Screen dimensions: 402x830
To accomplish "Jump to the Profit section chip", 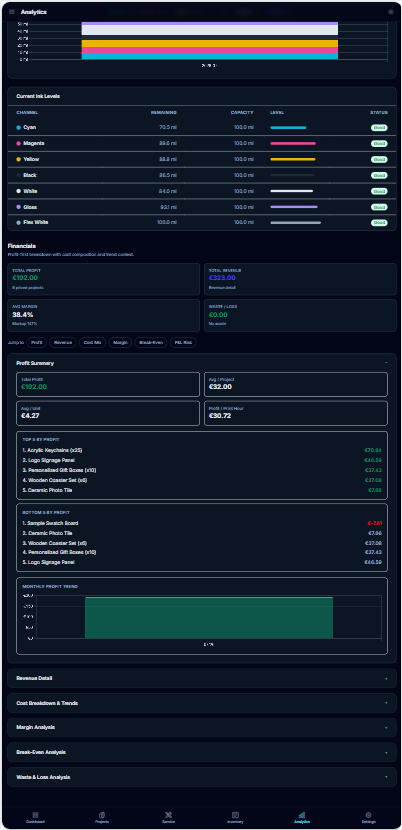I will [x=37, y=342].
